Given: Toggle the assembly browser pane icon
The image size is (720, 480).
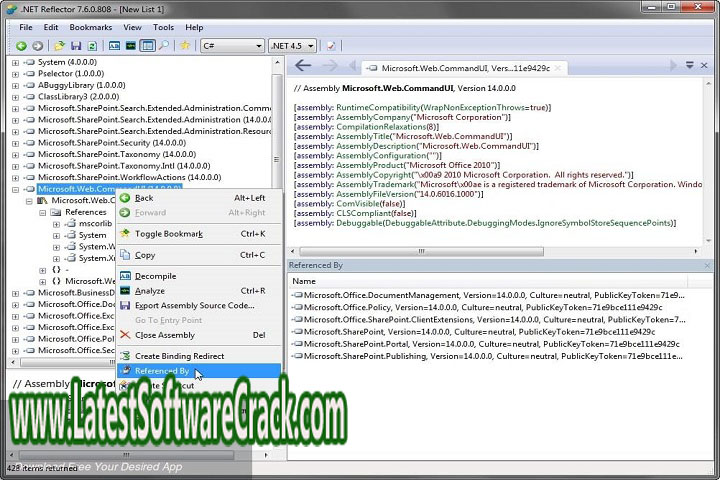Looking at the screenshot, I should tap(147, 46).
